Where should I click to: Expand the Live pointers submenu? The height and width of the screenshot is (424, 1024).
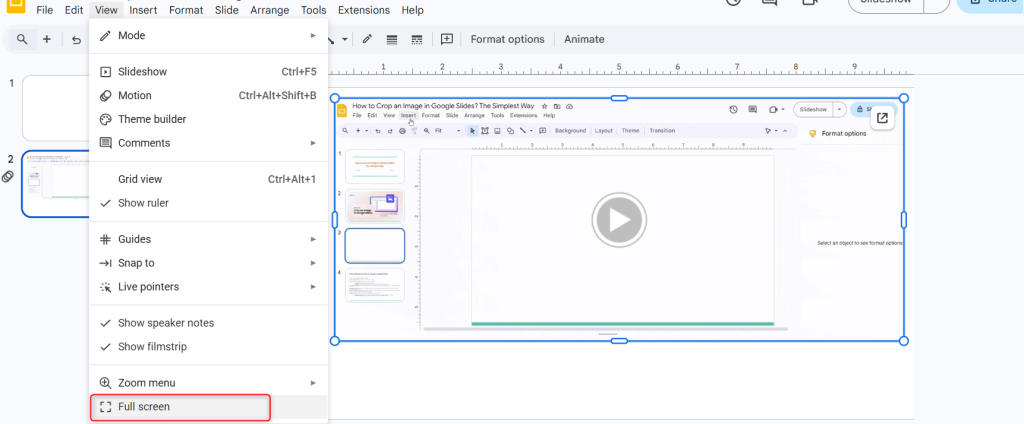[x=208, y=286]
